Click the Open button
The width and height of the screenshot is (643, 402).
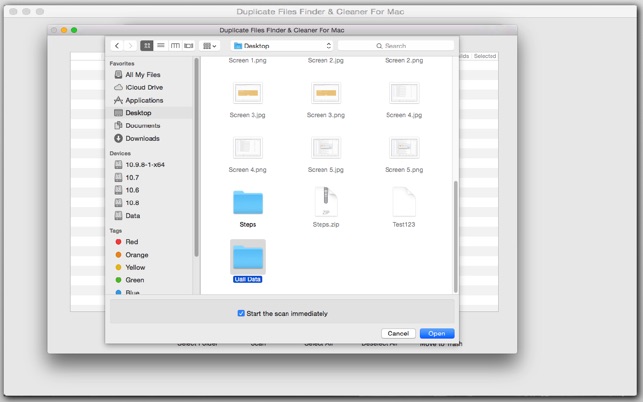[x=437, y=333]
